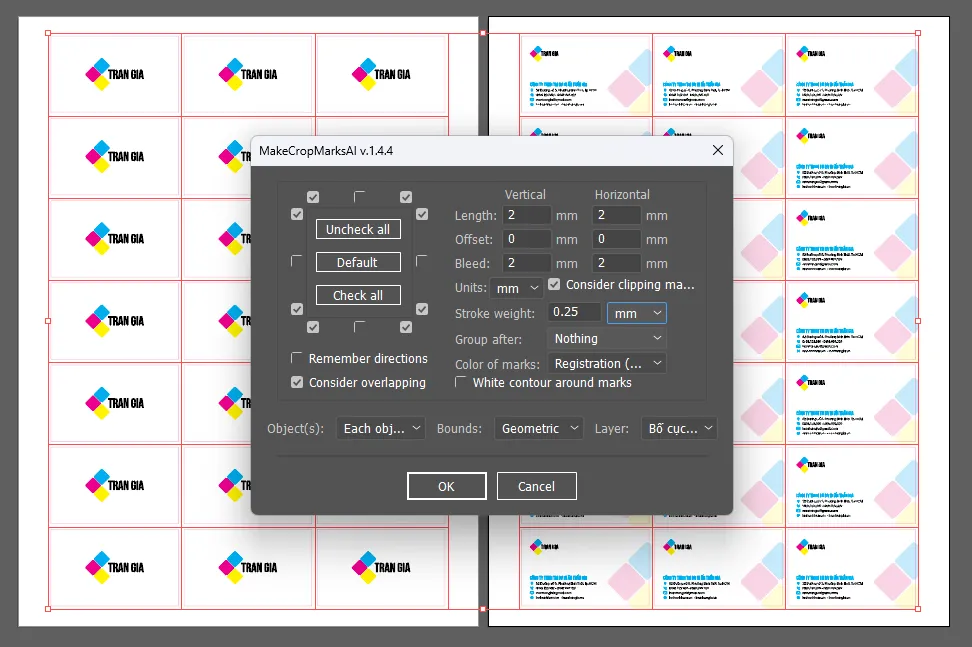Check the top-center crop mark checkbox
The image size is (972, 647).
[360, 197]
